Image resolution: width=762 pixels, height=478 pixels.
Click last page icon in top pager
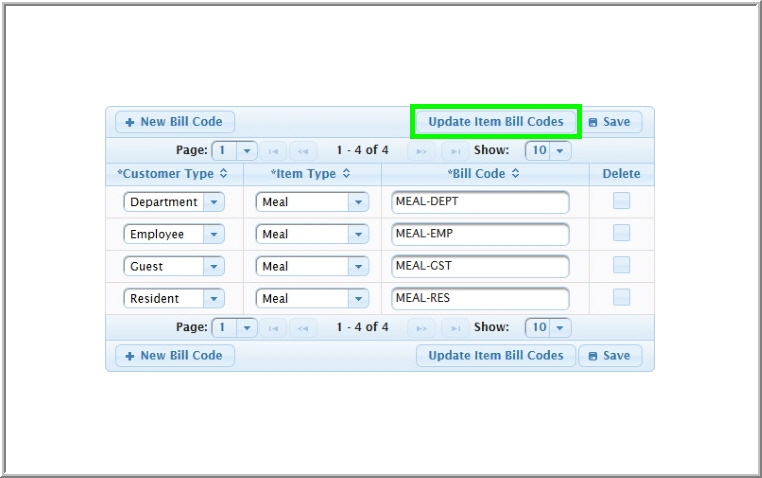point(454,151)
